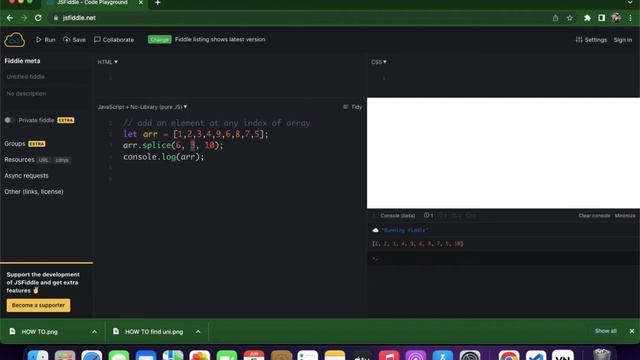Open Podcasts from the dock
The image size is (640, 360).
click(x=416, y=355)
